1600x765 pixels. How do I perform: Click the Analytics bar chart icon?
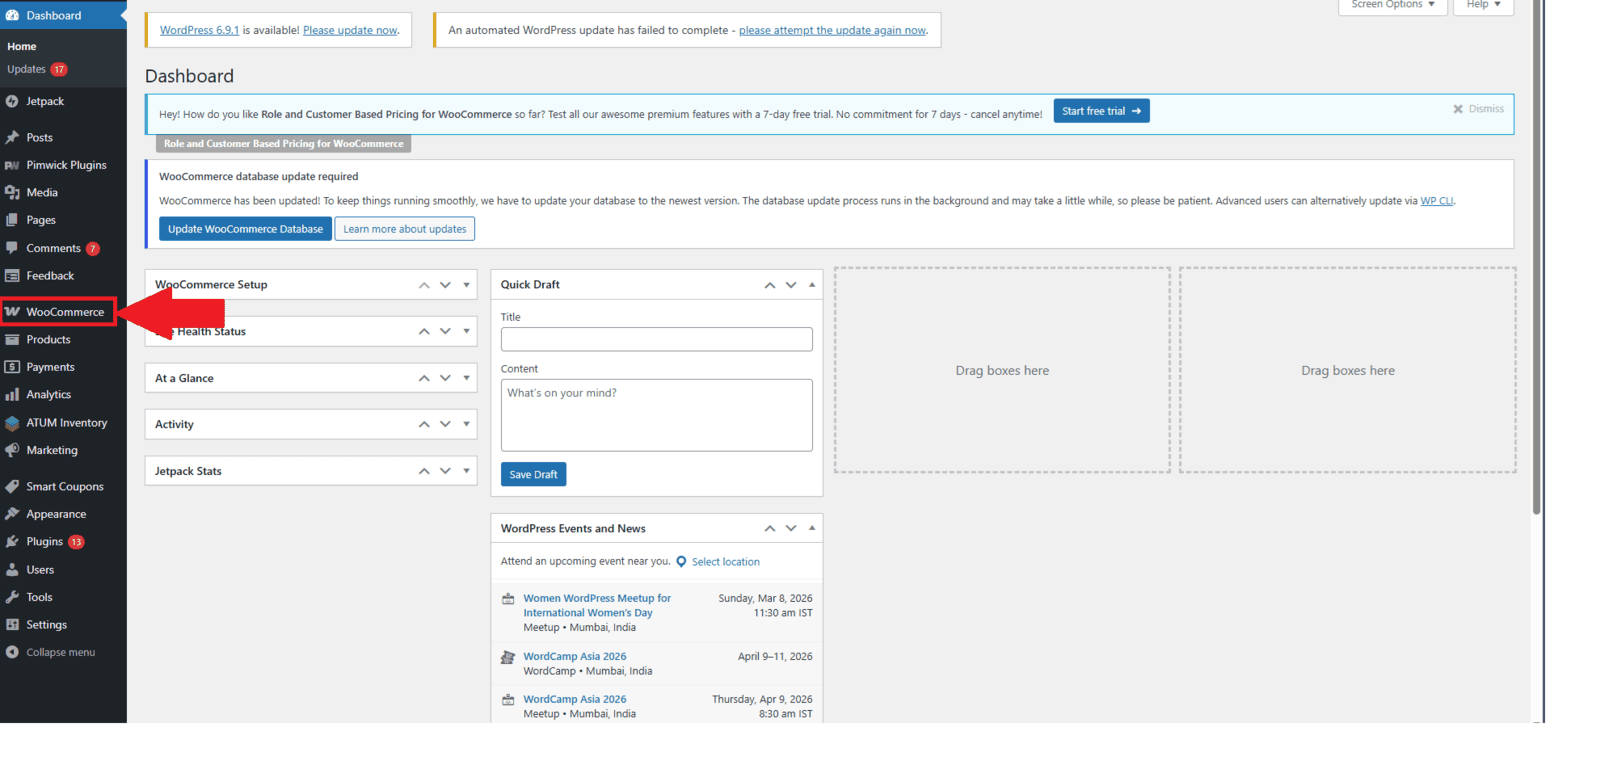click(12, 395)
